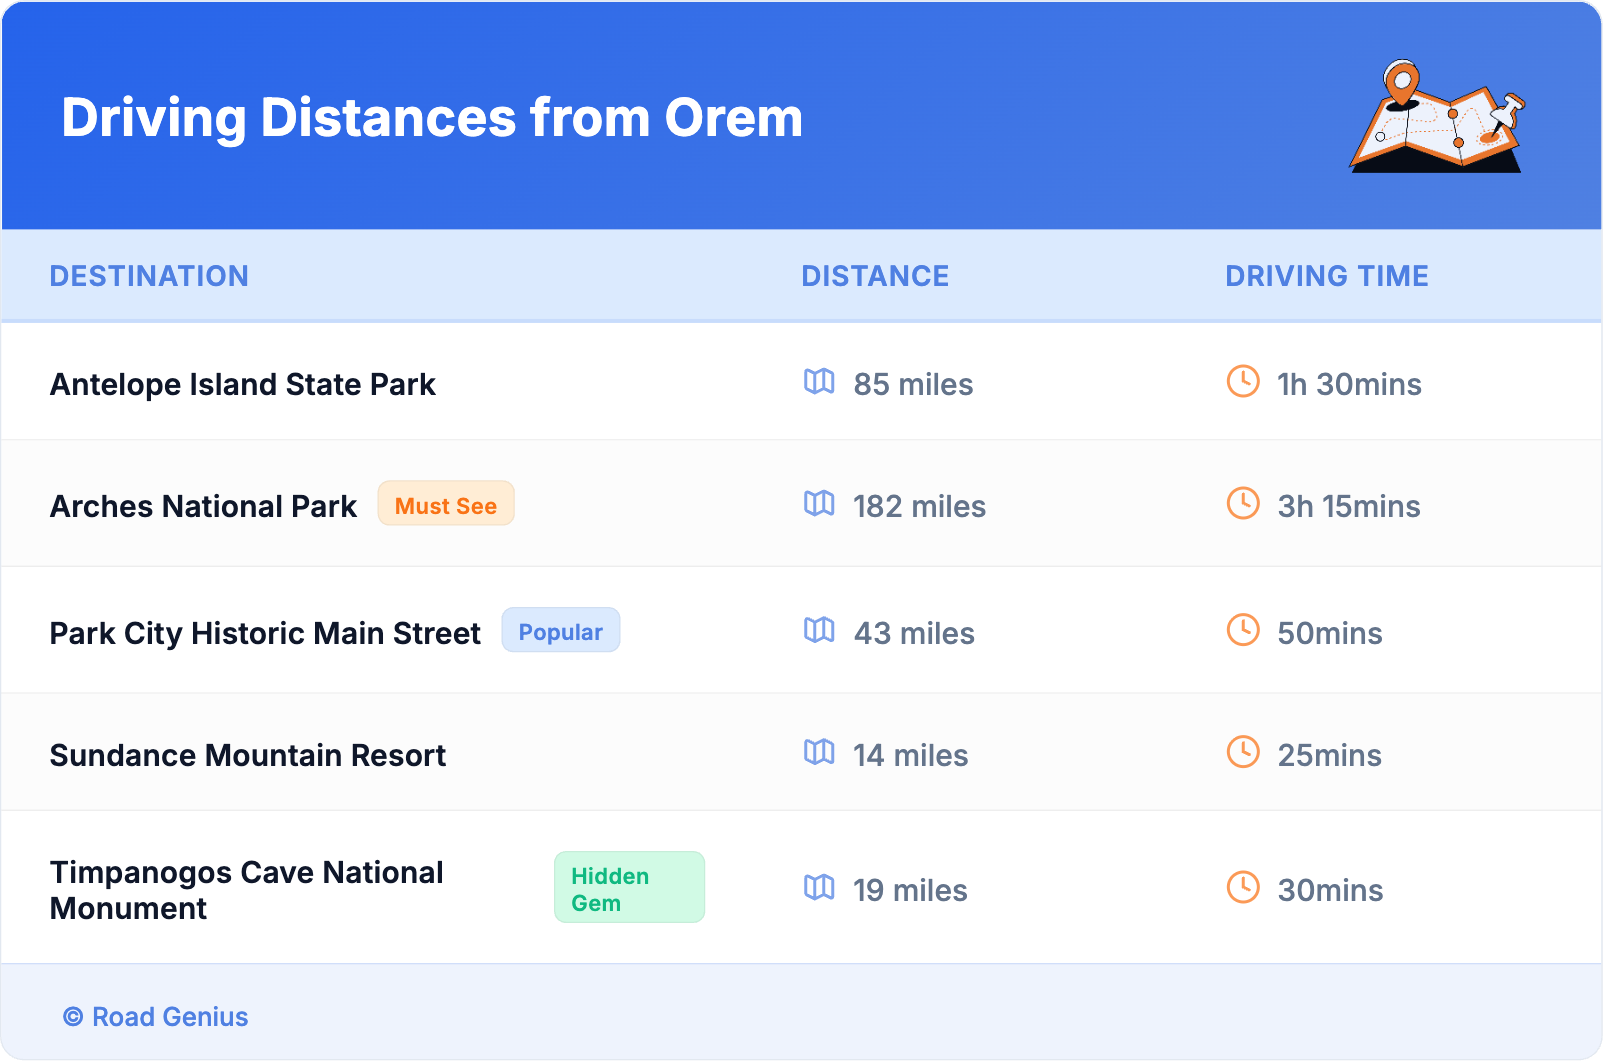The image size is (1604, 1062).
Task: Click the clock icon beside 25mins
Action: point(1243,753)
